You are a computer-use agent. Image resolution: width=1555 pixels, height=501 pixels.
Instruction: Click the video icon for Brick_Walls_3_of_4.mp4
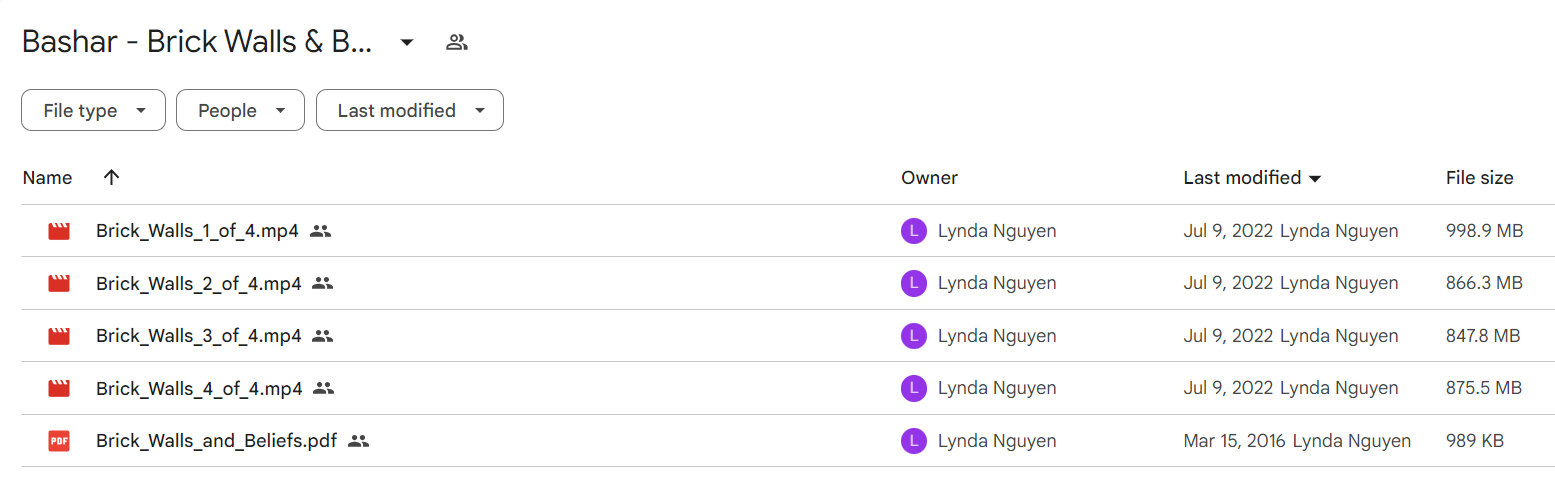point(59,336)
